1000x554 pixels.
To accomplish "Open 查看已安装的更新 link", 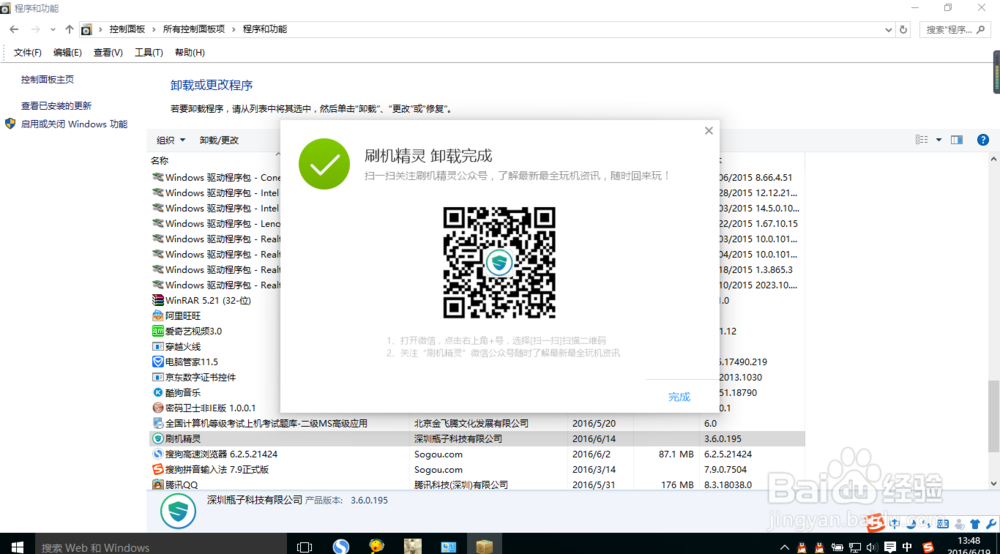I will tap(56, 106).
